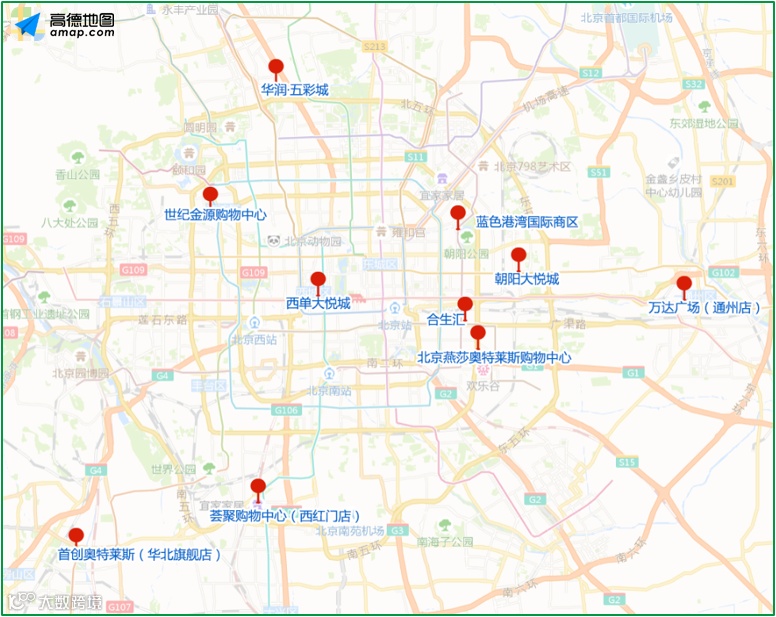The width and height of the screenshot is (776, 617).
Task: Click the 永丰产业园 label
Action: coord(190,9)
